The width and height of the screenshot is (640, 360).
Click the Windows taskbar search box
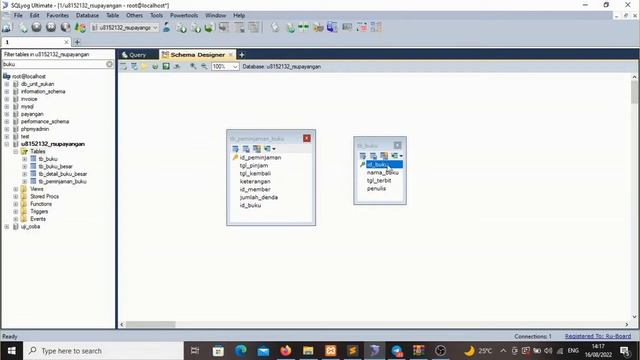pyautogui.click(x=103, y=351)
